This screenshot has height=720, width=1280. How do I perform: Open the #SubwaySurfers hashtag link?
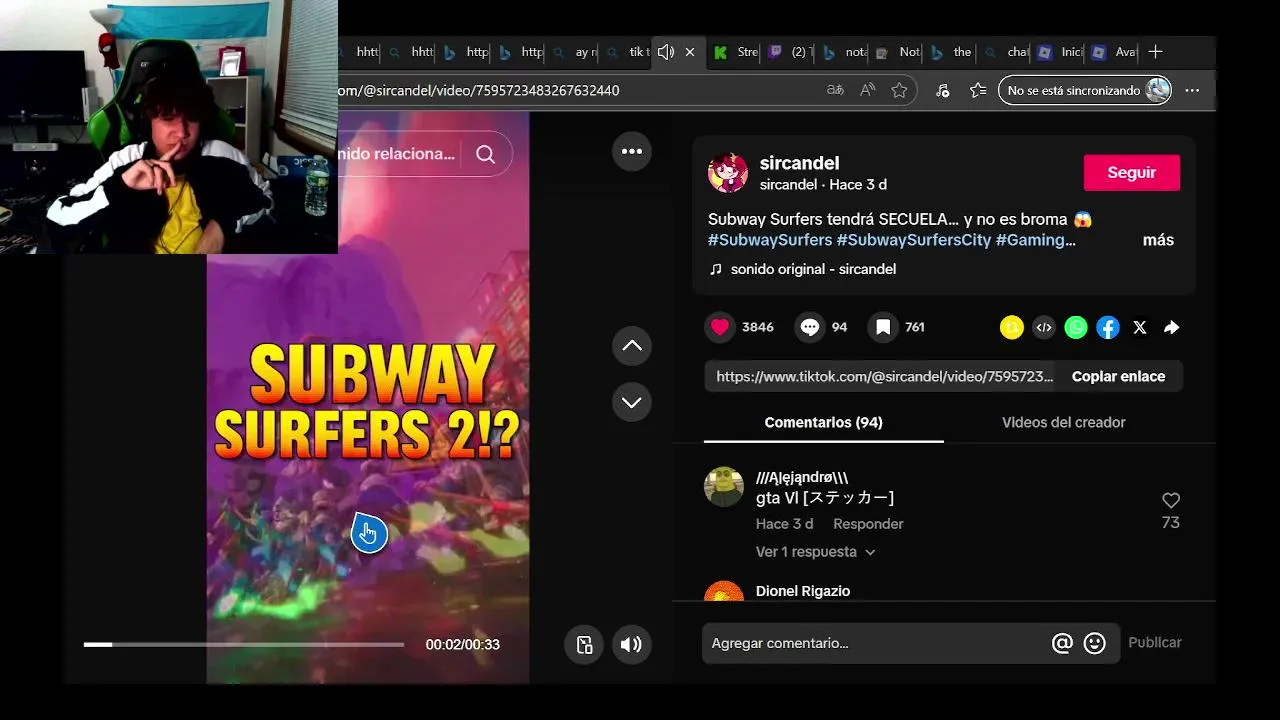pyautogui.click(x=770, y=240)
